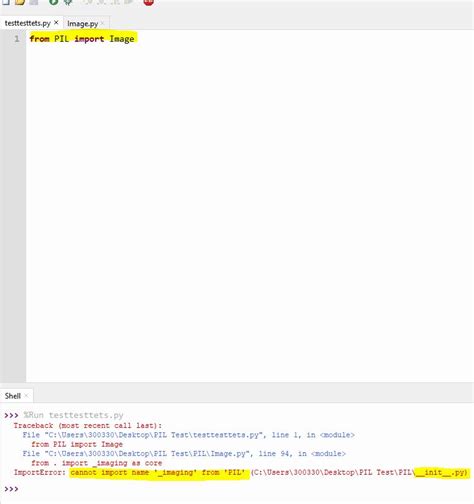The image size is (474, 504).
Task: Close the Shell panel
Action: (x=26, y=396)
